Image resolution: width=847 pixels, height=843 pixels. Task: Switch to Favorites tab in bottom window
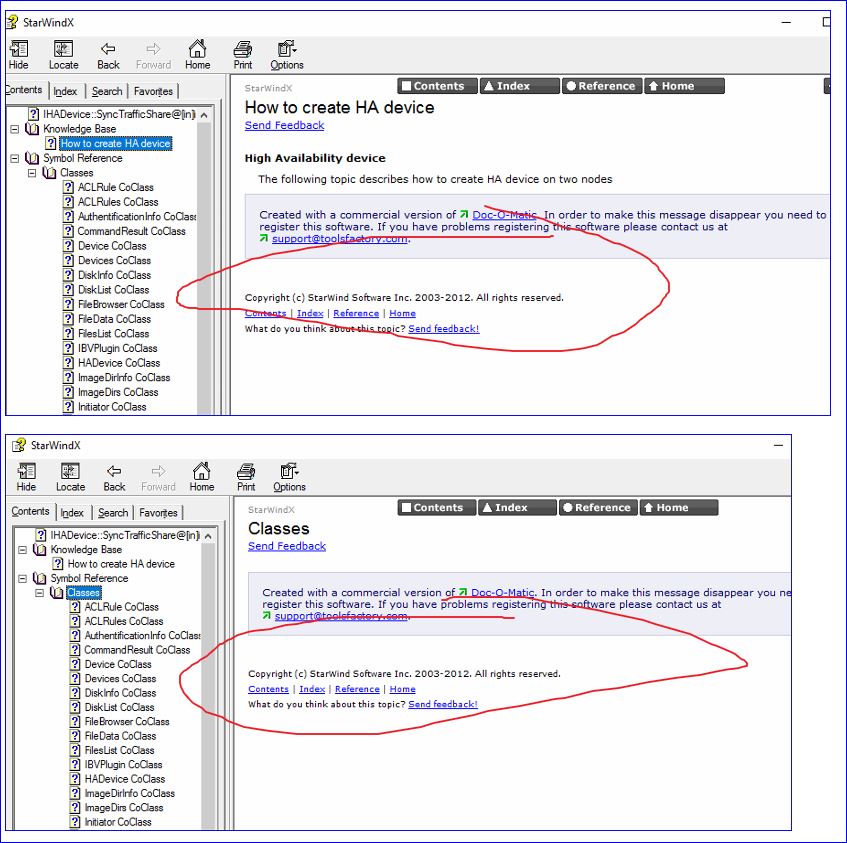158,512
